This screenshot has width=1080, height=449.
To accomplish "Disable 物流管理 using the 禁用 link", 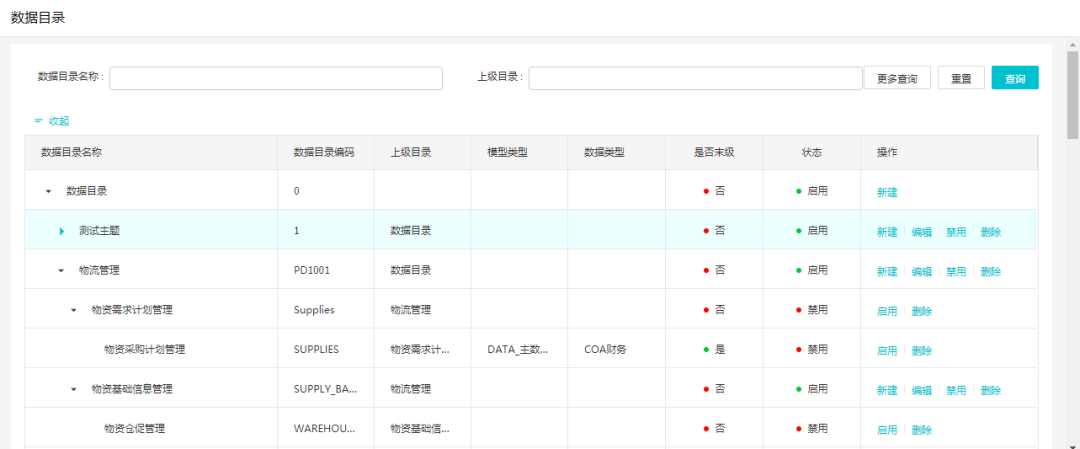I will (956, 271).
